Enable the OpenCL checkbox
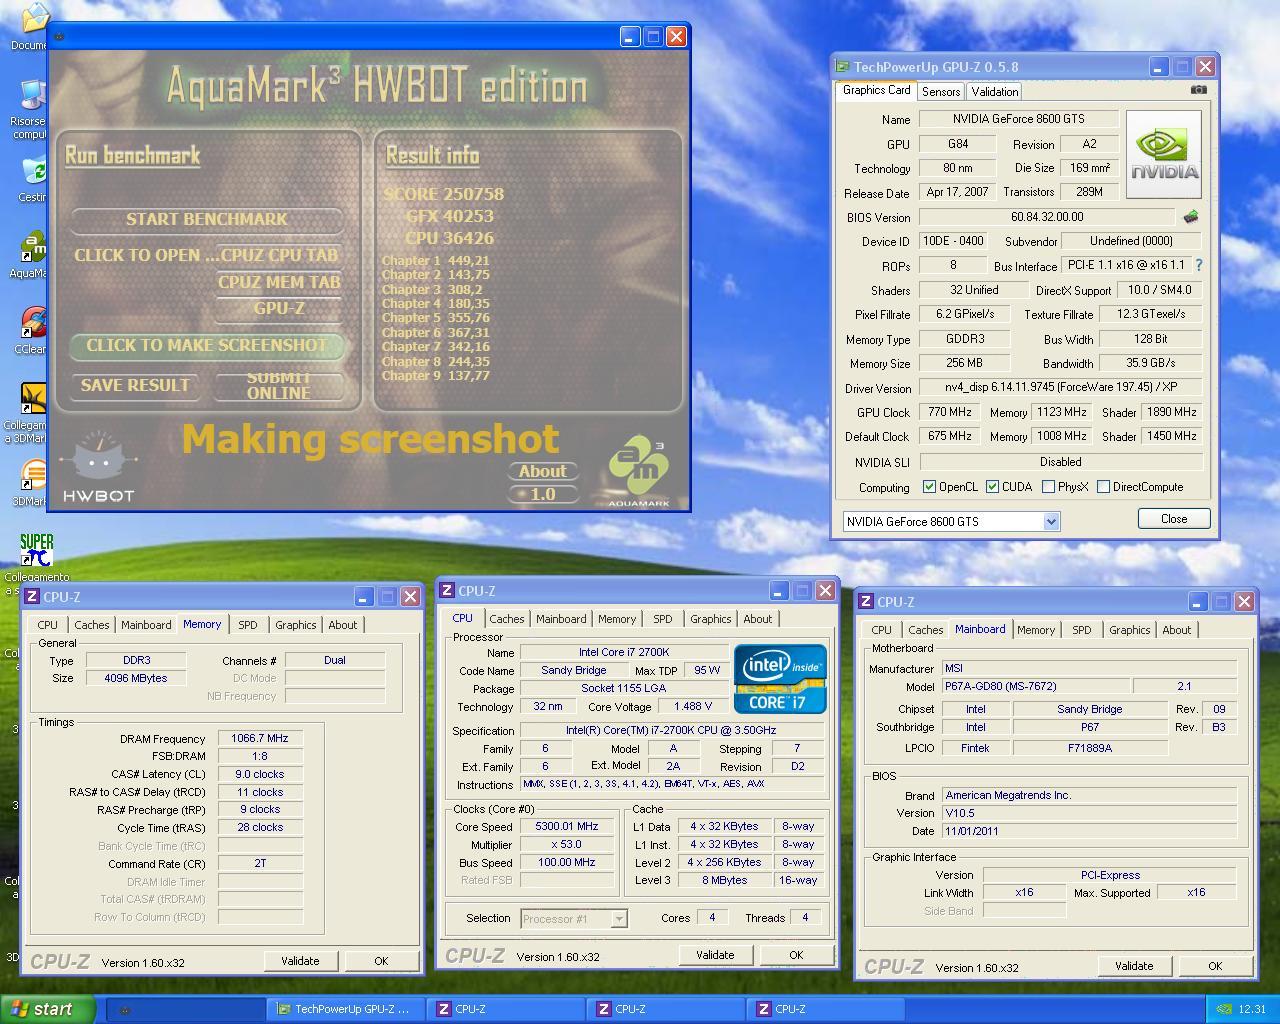This screenshot has width=1280, height=1024. coord(929,487)
